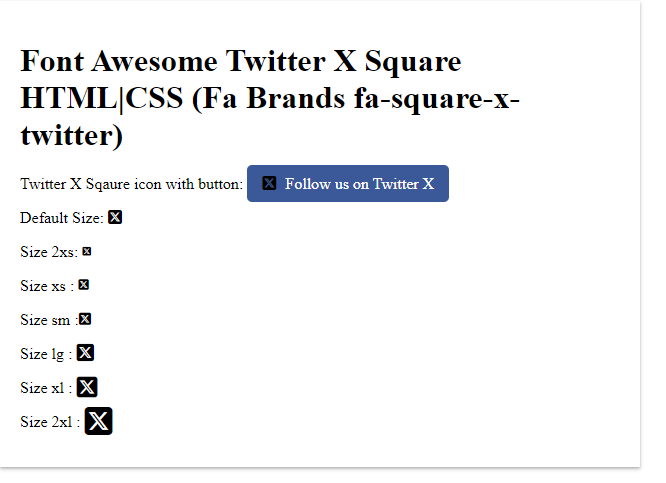The height and width of the screenshot is (483, 666).
Task: Click the 'Default Size:' label
Action: coord(62,218)
